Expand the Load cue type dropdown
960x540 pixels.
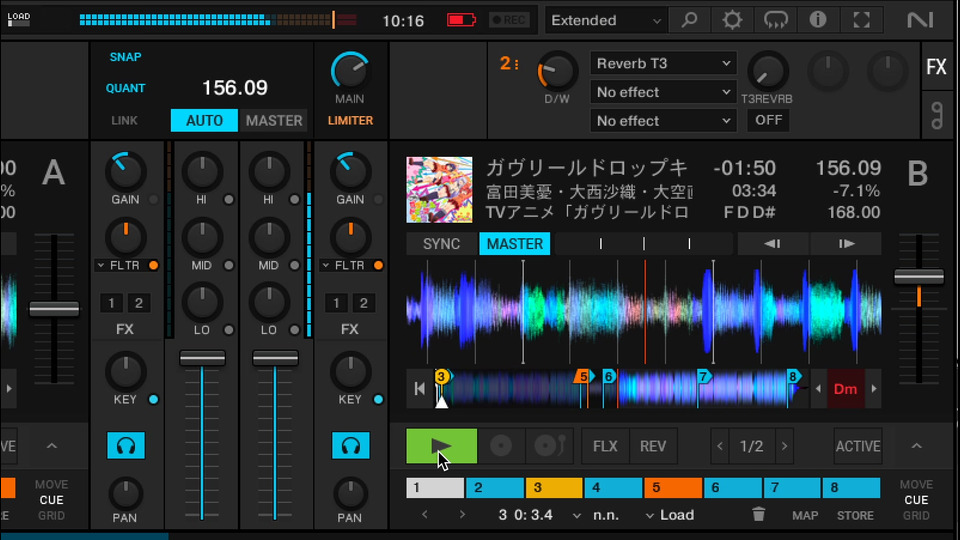(x=670, y=515)
